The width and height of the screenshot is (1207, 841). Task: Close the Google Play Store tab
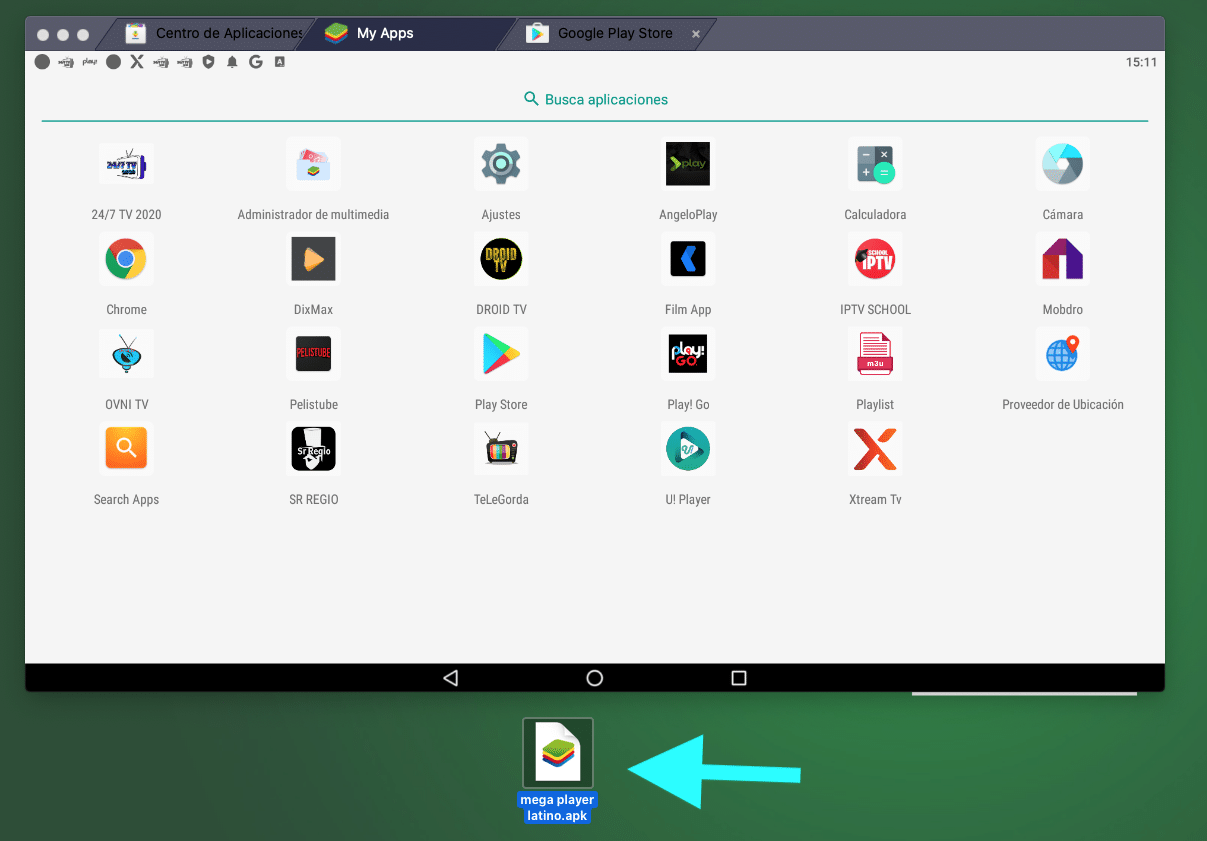(696, 33)
